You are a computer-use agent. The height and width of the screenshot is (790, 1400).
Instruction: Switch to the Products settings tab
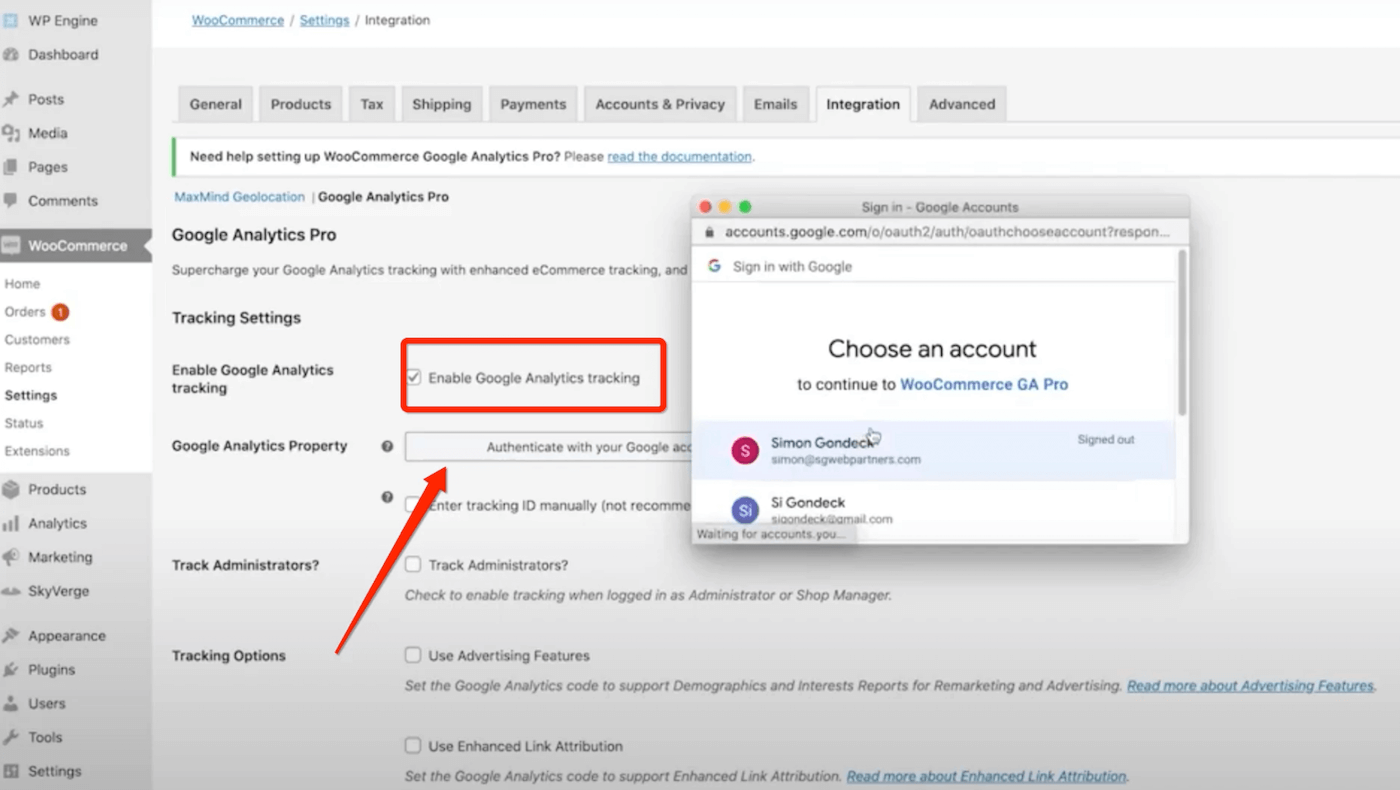coord(300,104)
